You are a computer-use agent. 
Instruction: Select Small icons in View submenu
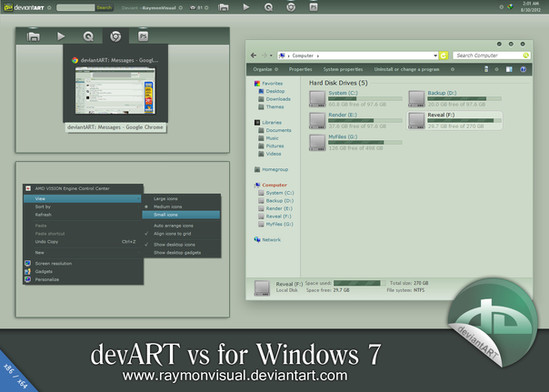[181, 215]
